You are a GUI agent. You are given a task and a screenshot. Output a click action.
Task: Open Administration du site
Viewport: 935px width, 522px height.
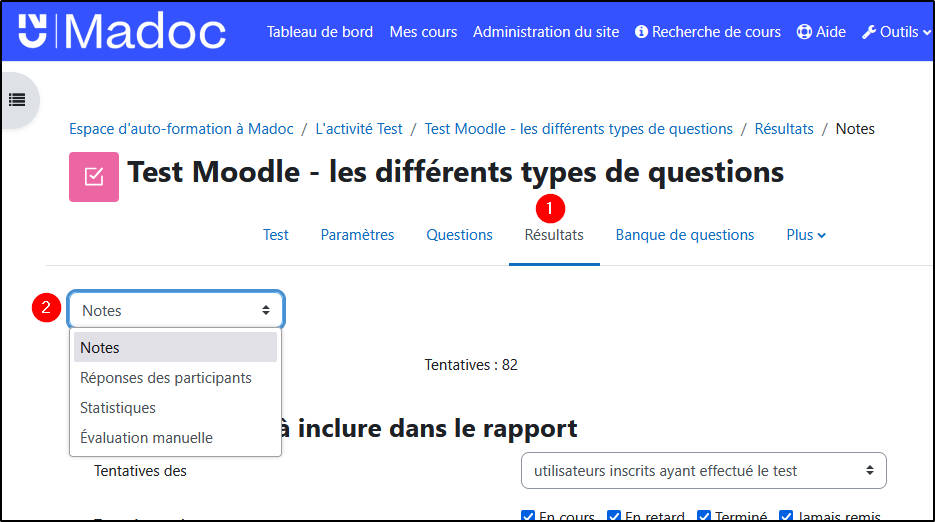click(546, 32)
